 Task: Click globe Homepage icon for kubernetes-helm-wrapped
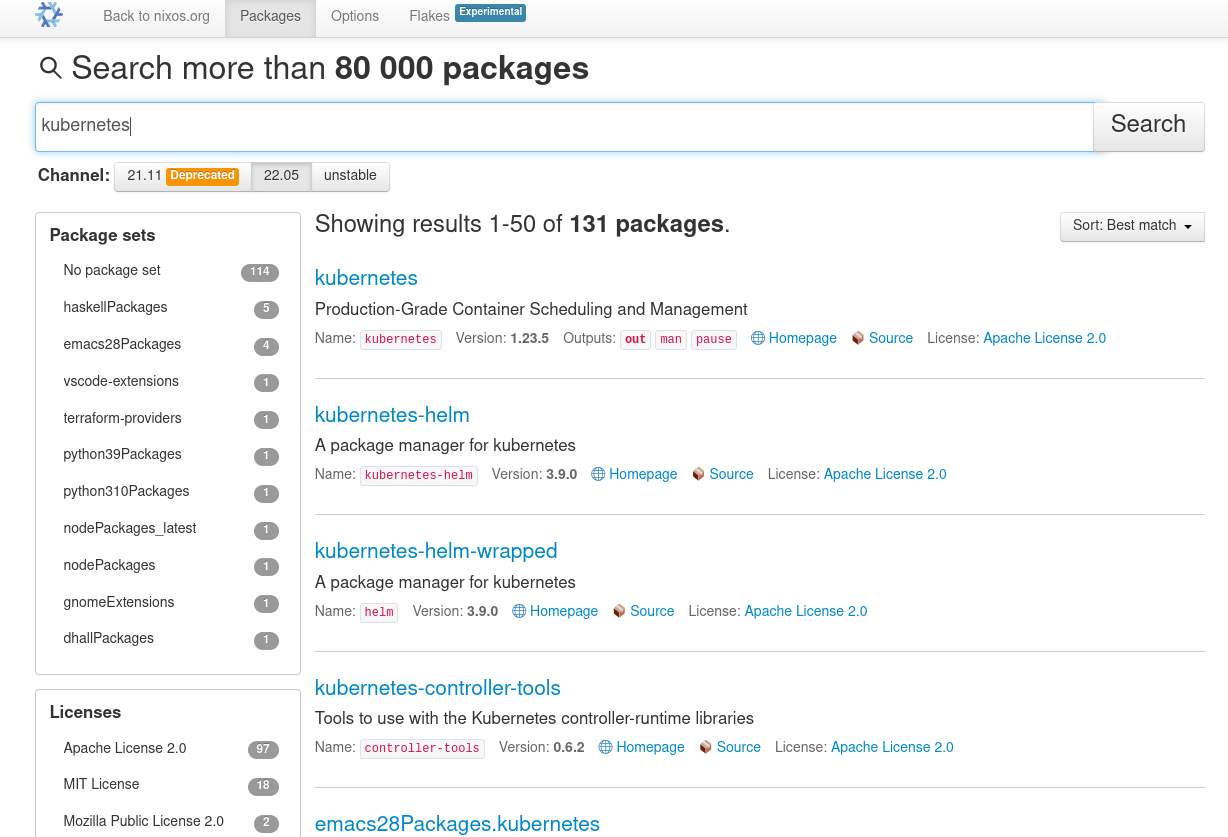(x=519, y=611)
